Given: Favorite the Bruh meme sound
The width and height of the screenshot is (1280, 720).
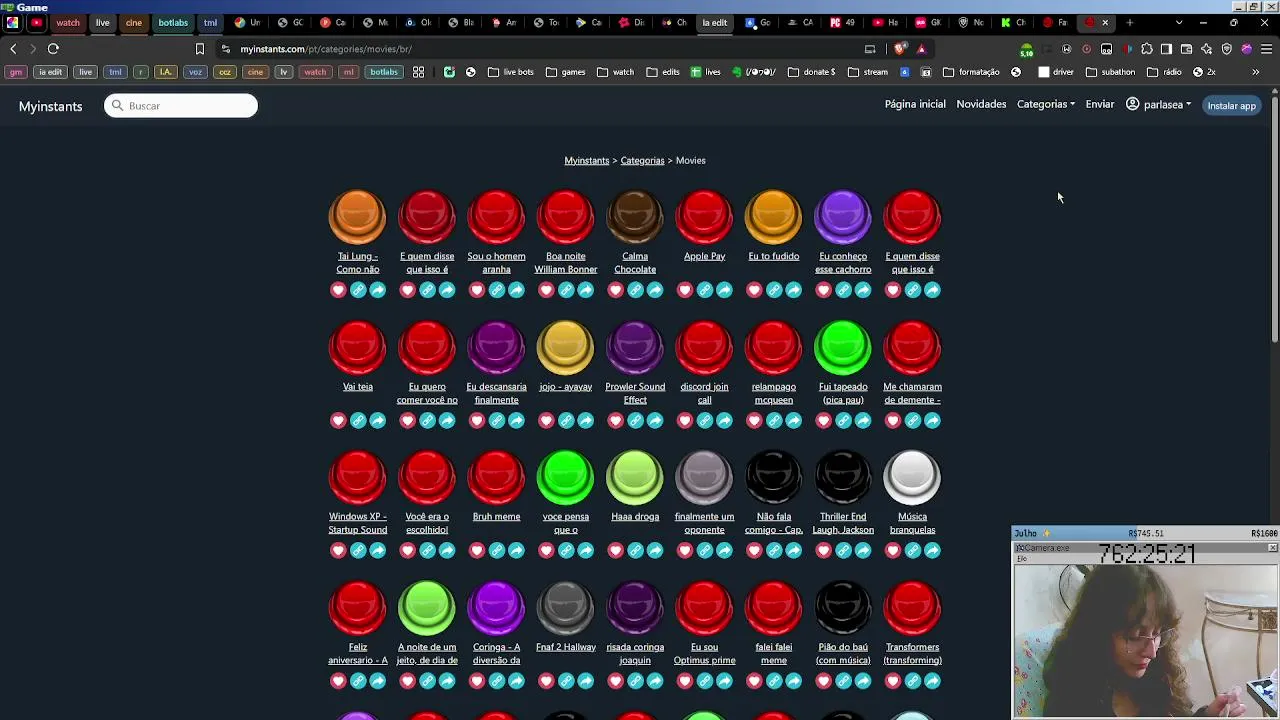Looking at the screenshot, I should pyautogui.click(x=477, y=550).
